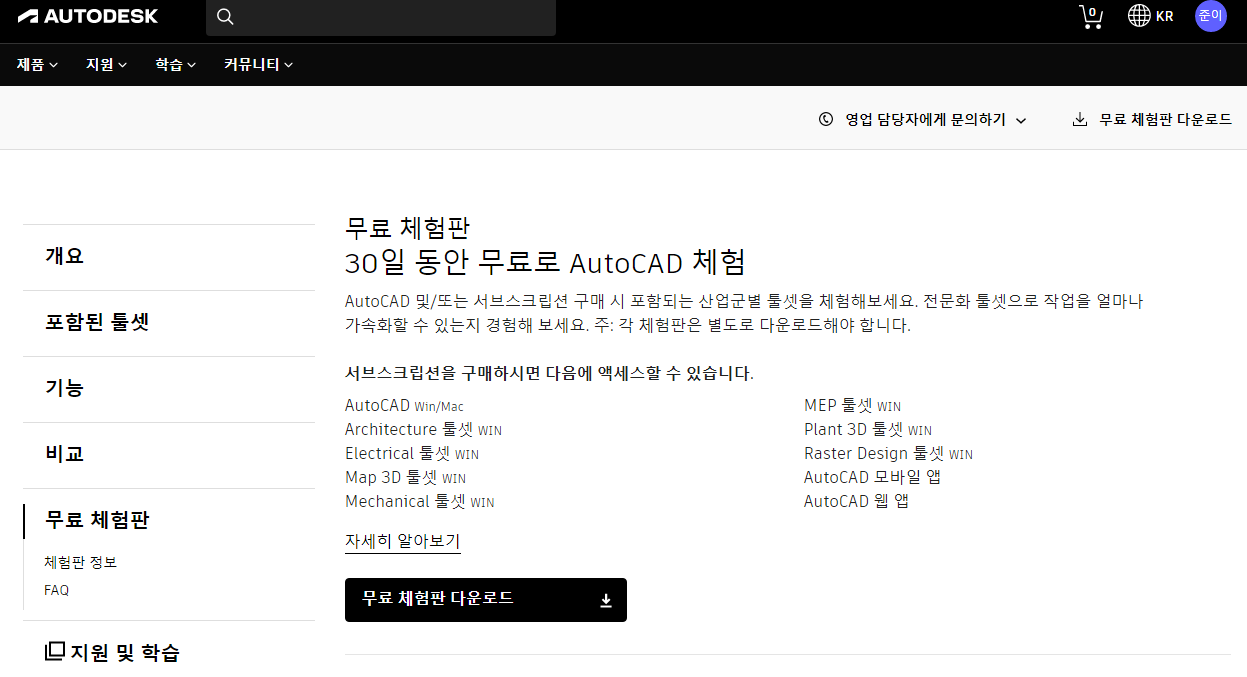Click the Plant 3D 툴셋 WIN entry
This screenshot has width=1247, height=677.
pos(868,430)
